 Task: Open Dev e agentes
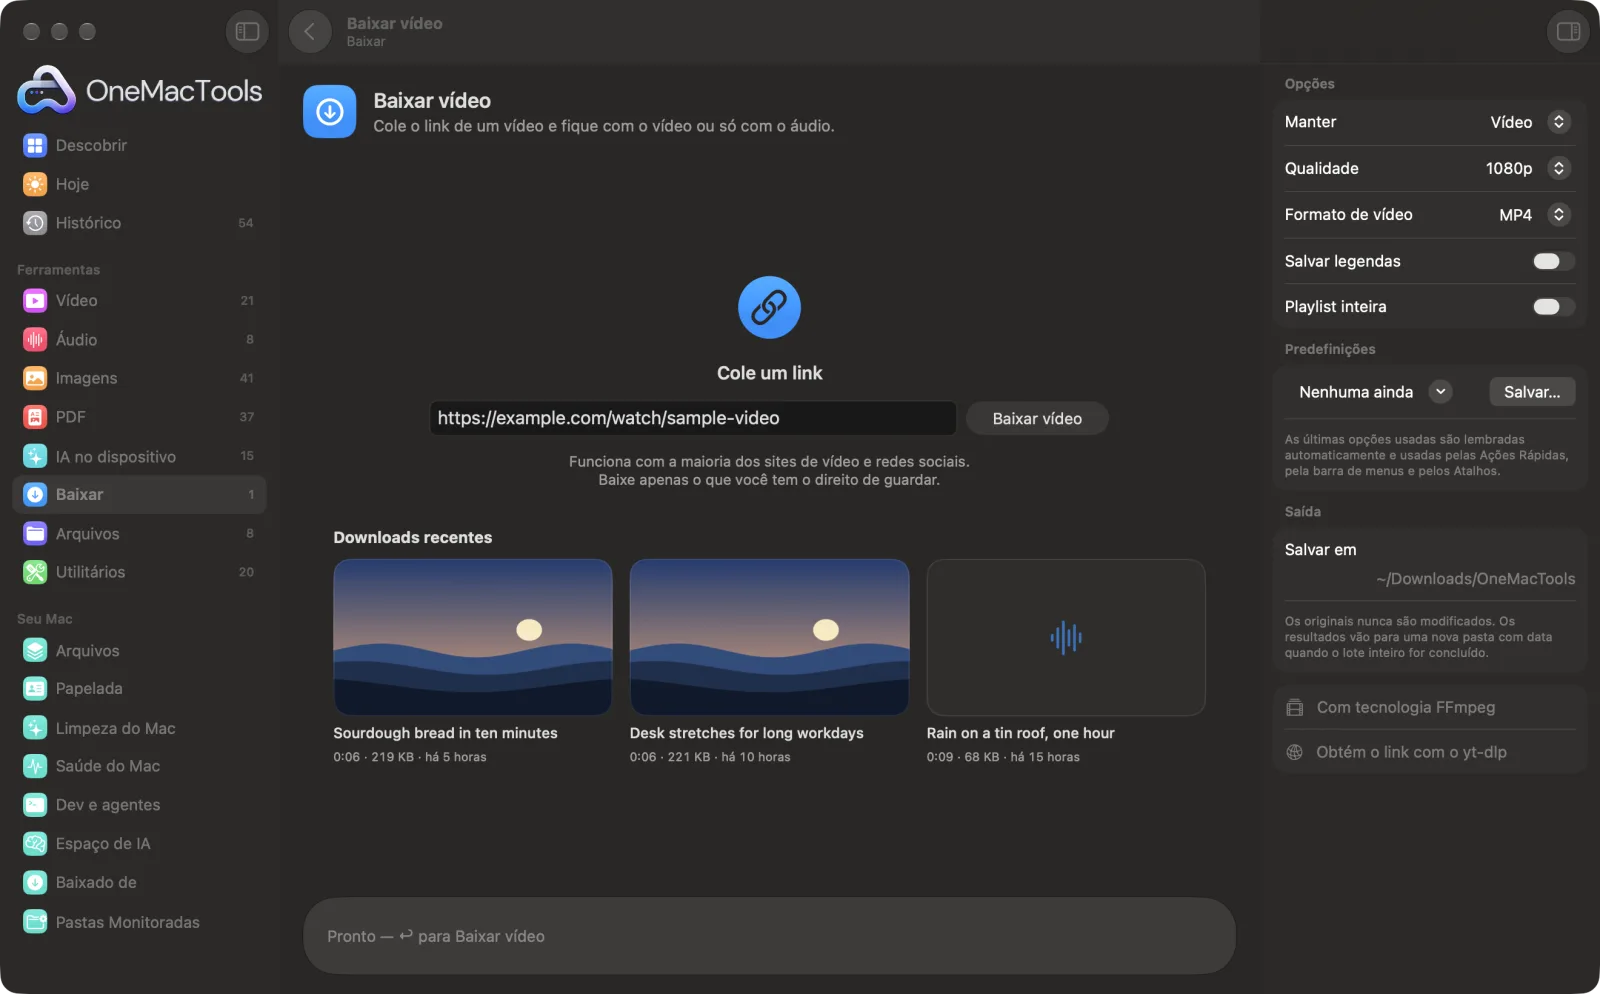[139, 805]
